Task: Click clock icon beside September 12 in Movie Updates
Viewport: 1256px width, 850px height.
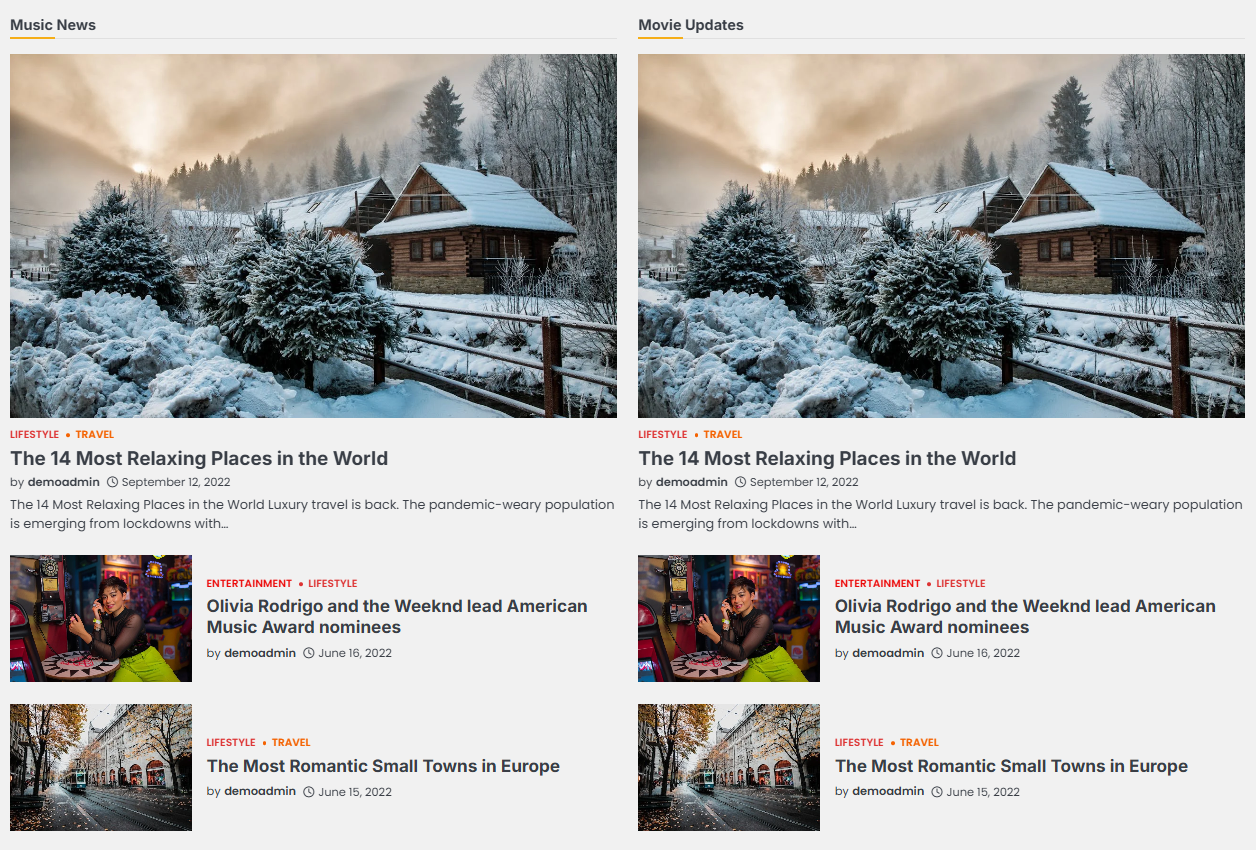Action: [740, 482]
